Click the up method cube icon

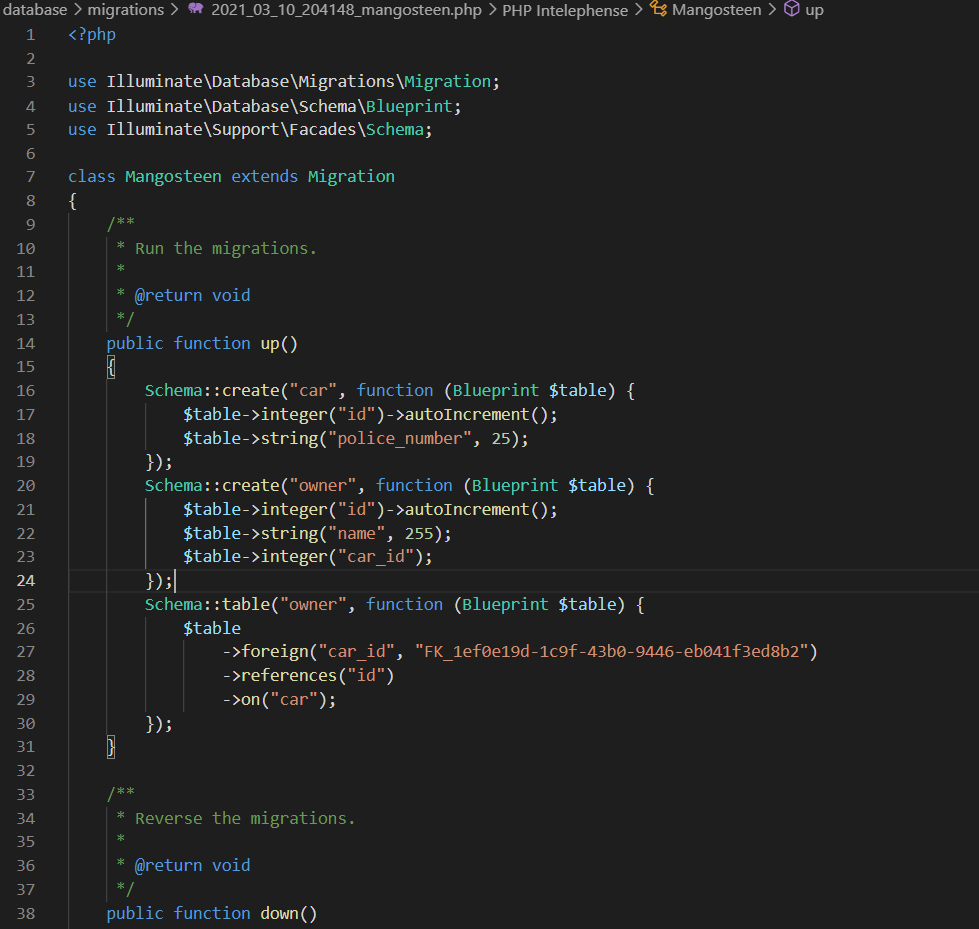tap(791, 9)
